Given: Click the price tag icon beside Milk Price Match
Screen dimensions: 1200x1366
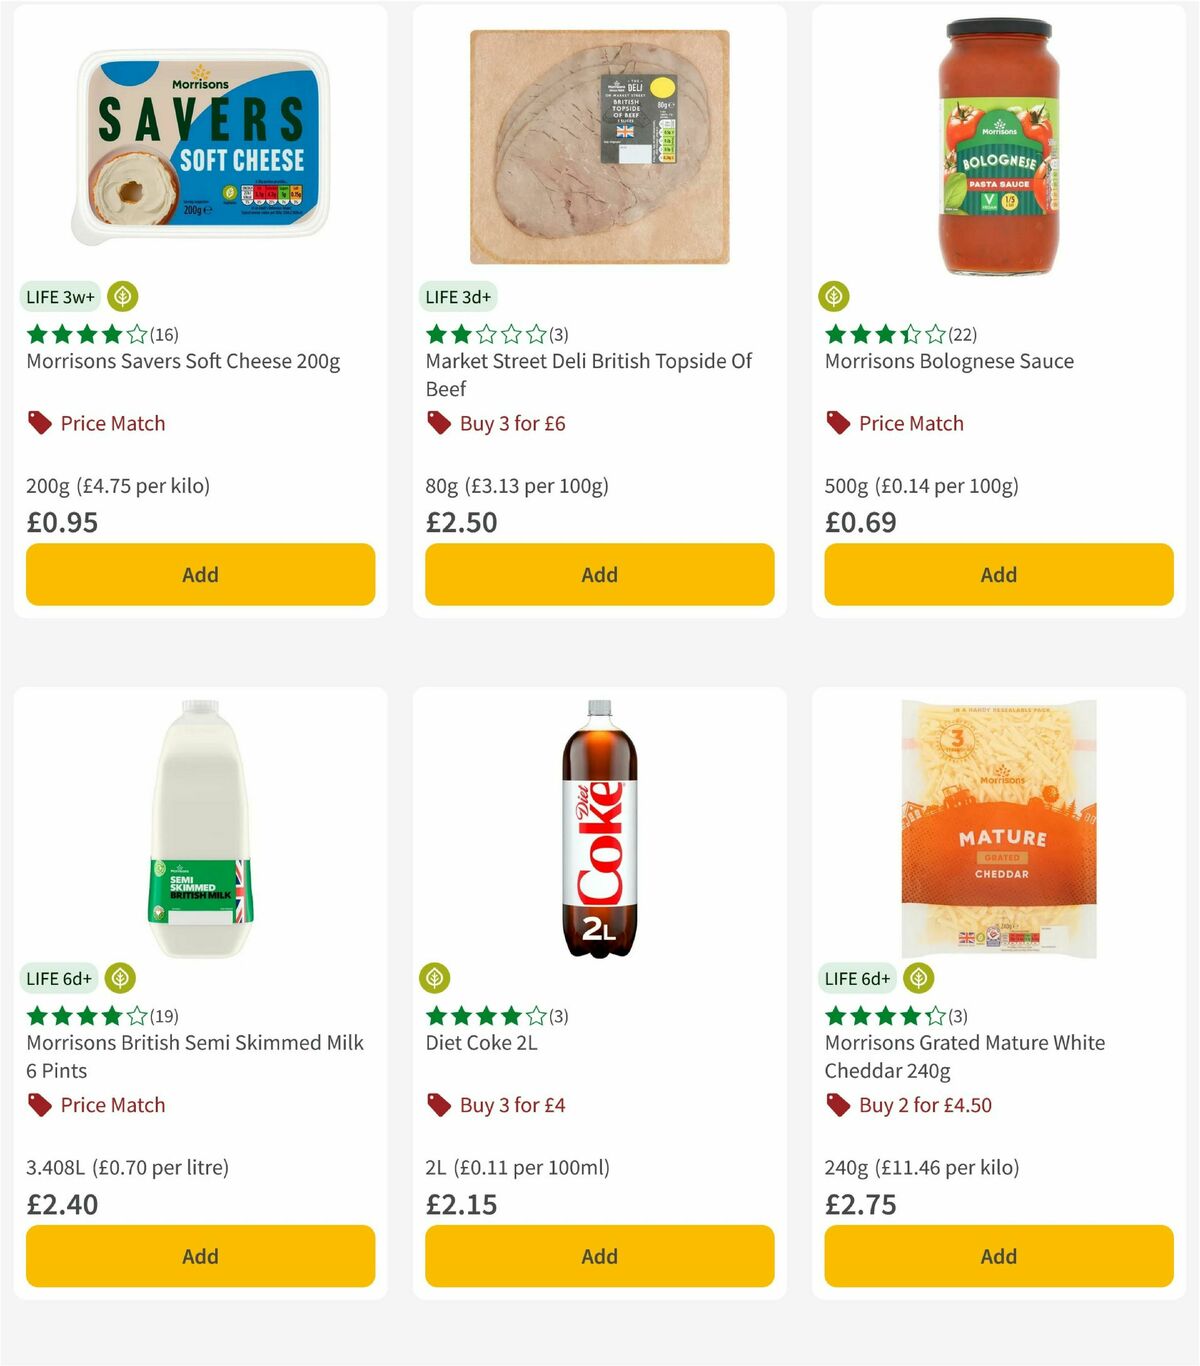Looking at the screenshot, I should [39, 1105].
